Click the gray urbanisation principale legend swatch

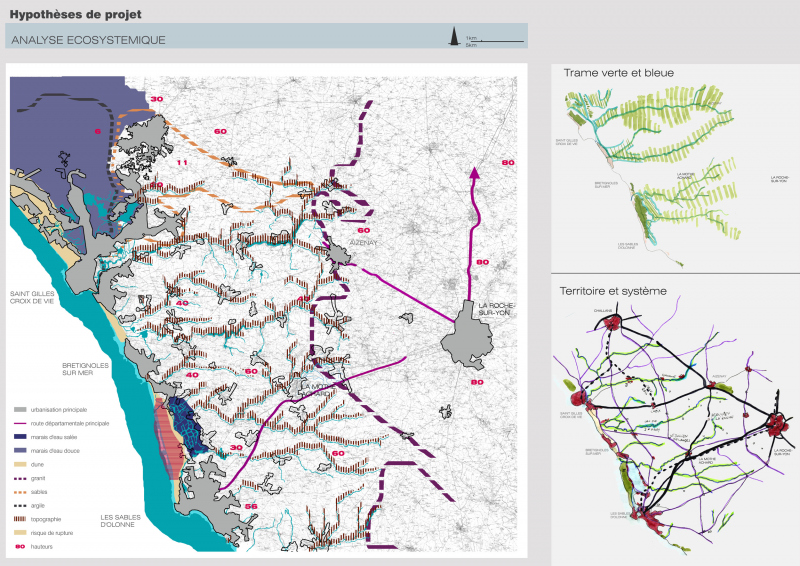point(19,410)
